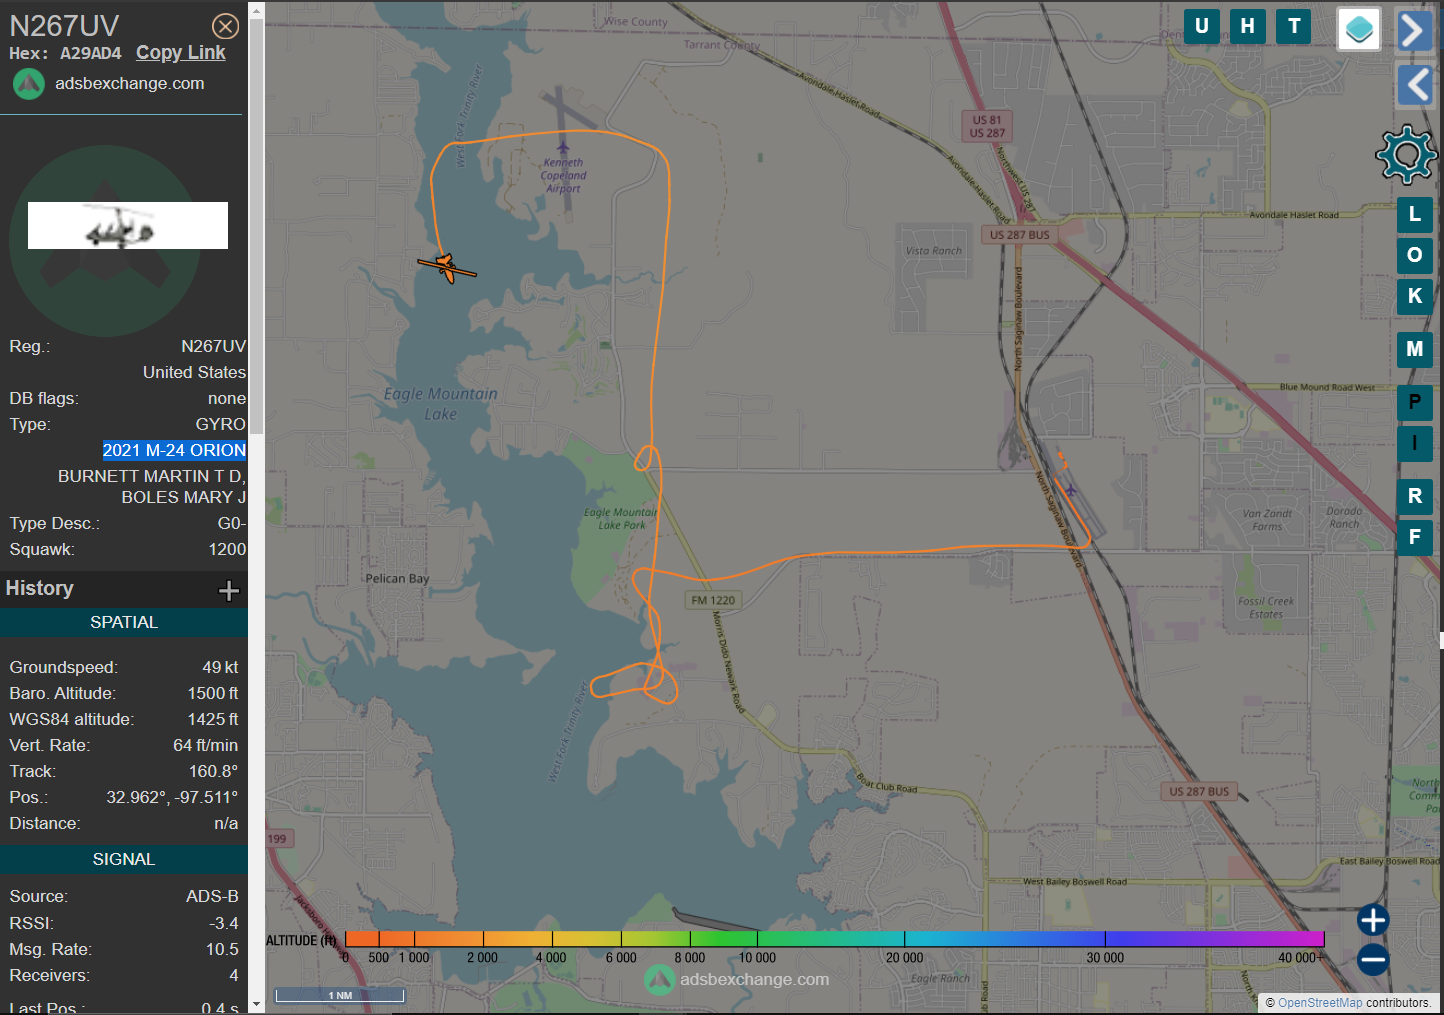Click the left chevron arrow button
The image size is (1444, 1015).
pyautogui.click(x=1414, y=85)
